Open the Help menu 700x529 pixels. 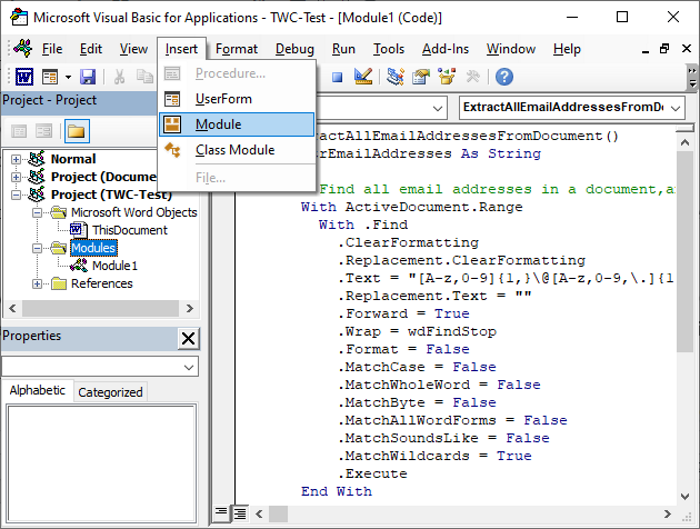tap(567, 49)
